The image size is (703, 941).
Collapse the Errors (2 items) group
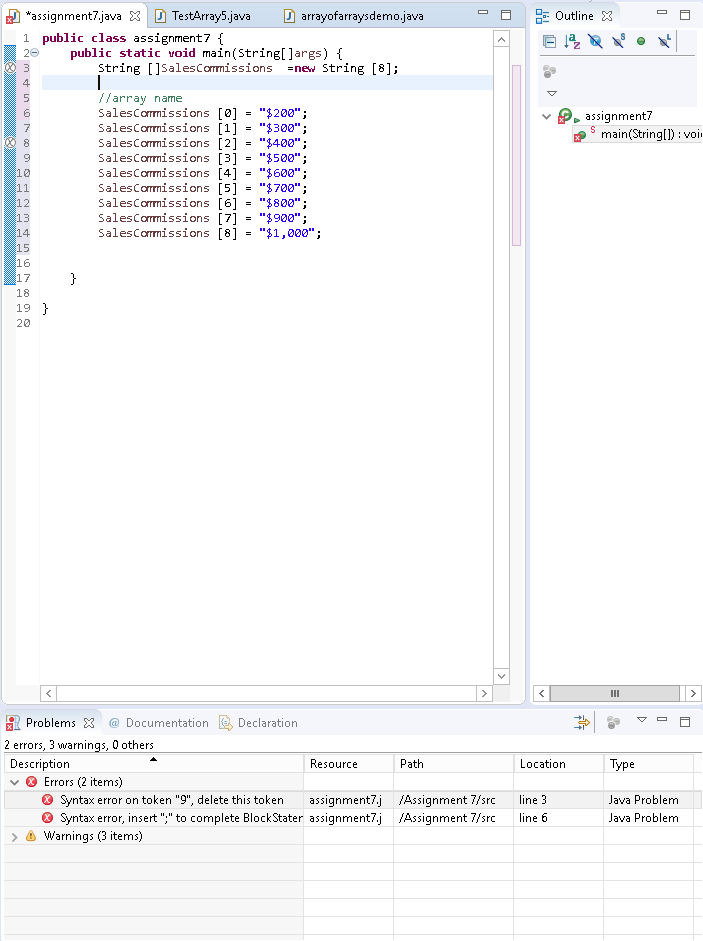[14, 782]
